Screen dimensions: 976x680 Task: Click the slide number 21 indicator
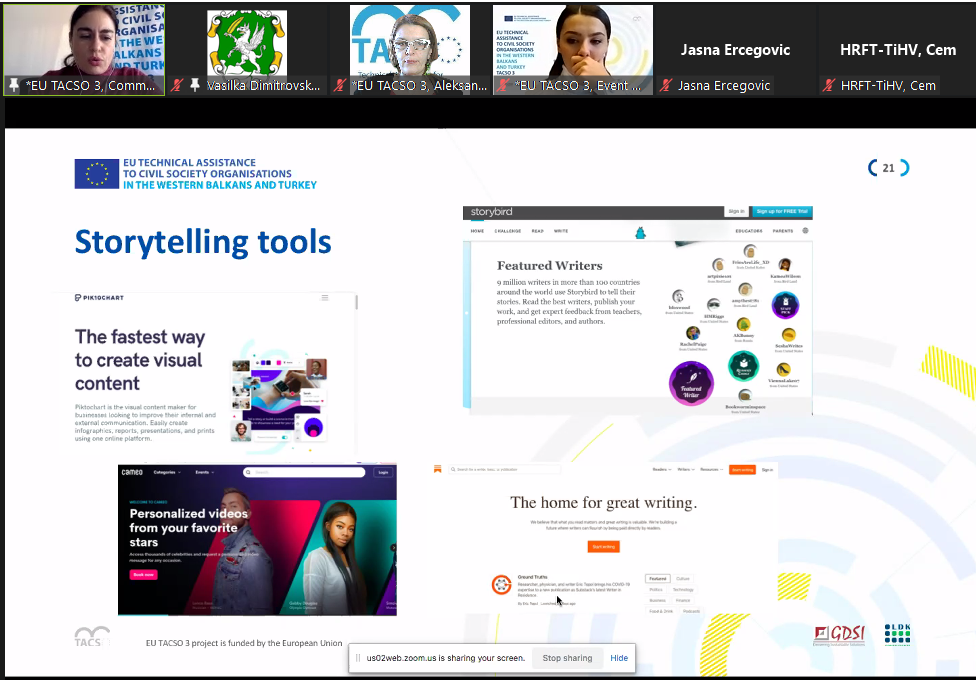coord(888,168)
